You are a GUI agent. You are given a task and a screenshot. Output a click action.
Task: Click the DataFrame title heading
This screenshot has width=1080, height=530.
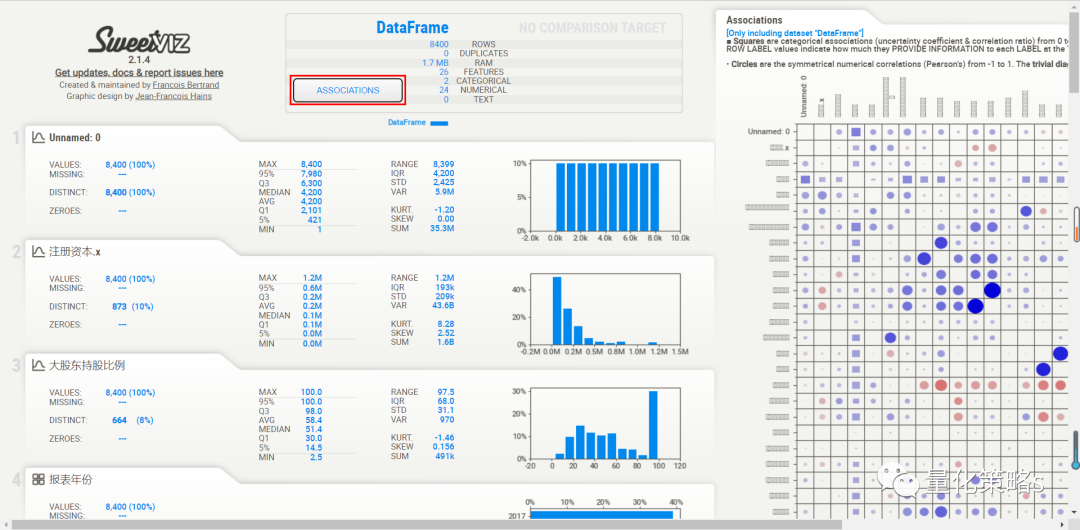click(x=412, y=28)
